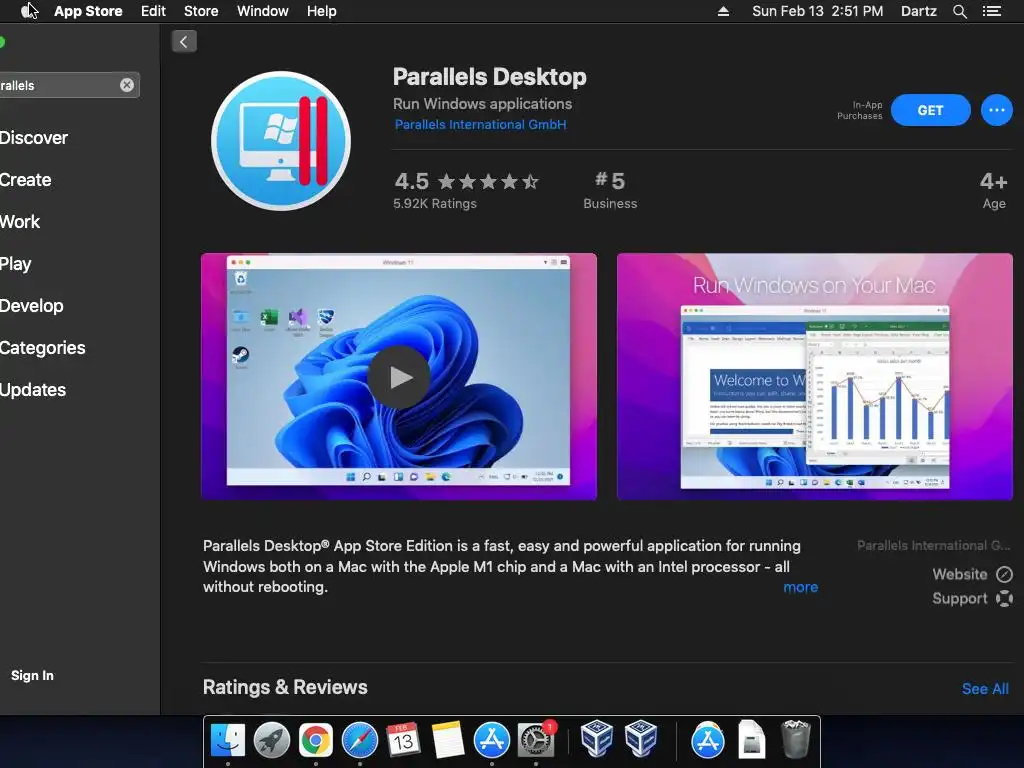The image size is (1024, 768).
Task: Open the Store menu
Action: (201, 11)
